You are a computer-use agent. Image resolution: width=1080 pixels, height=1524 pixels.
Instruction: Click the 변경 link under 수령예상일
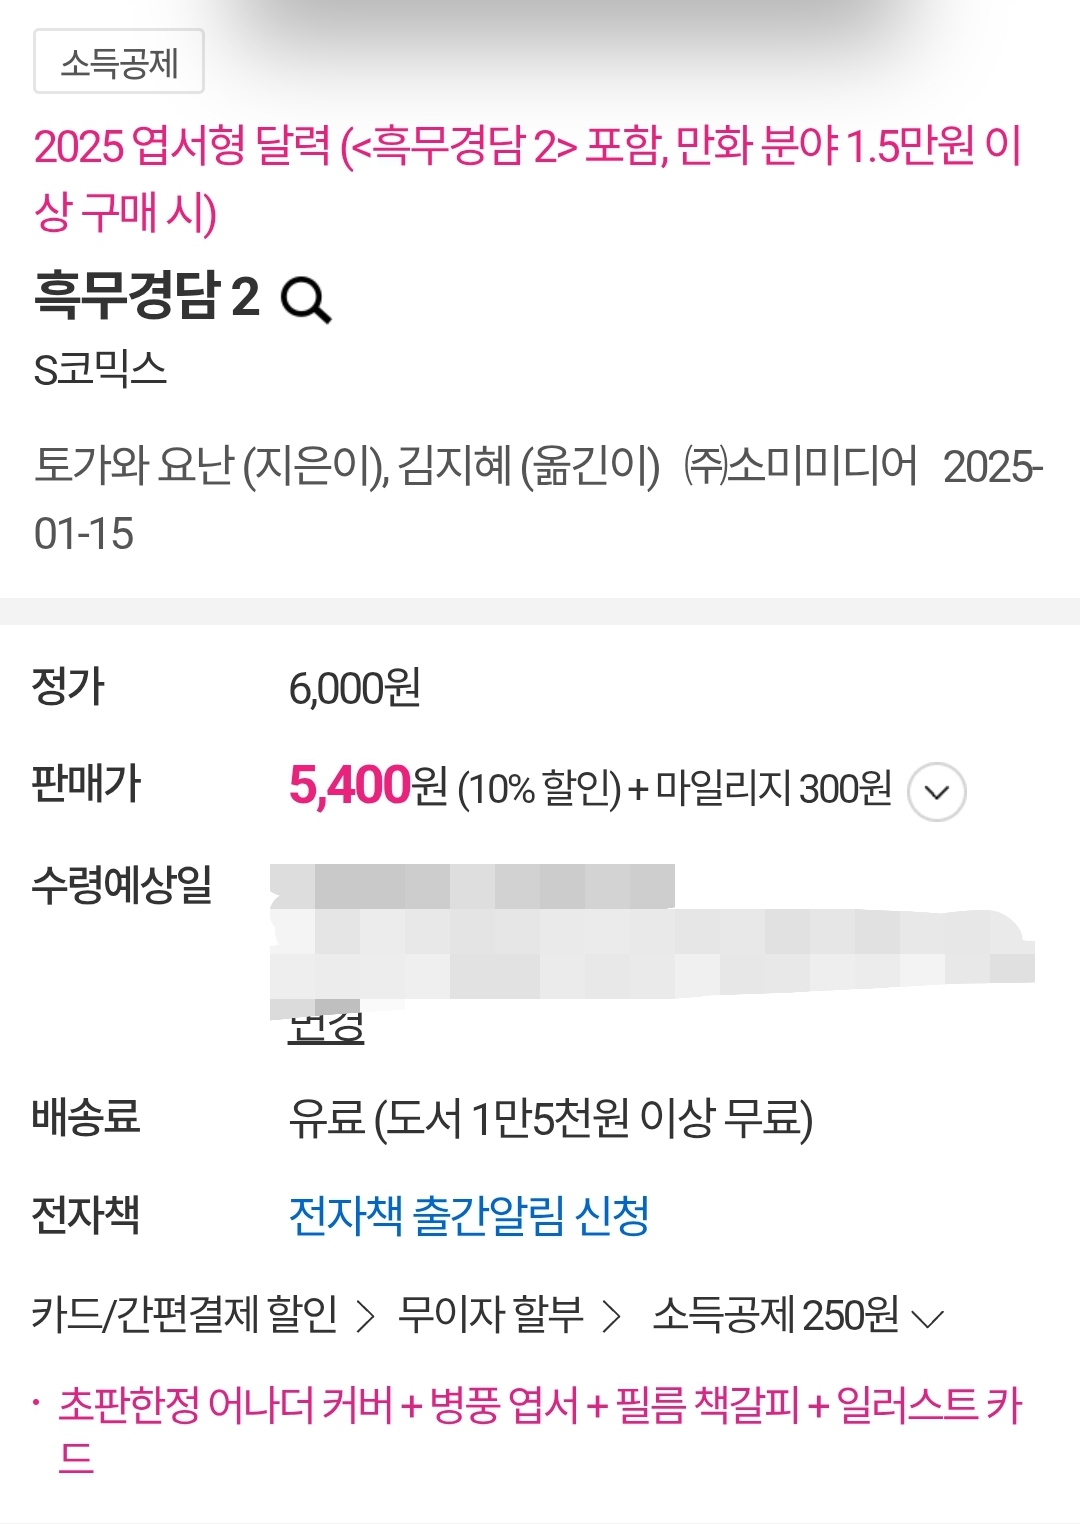pyautogui.click(x=326, y=1026)
